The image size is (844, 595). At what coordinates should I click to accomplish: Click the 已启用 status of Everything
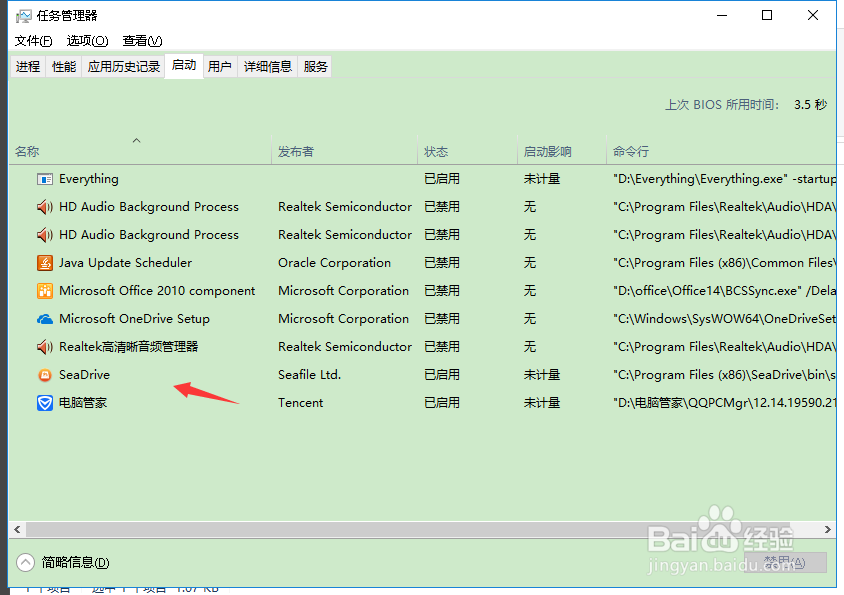[x=442, y=179]
